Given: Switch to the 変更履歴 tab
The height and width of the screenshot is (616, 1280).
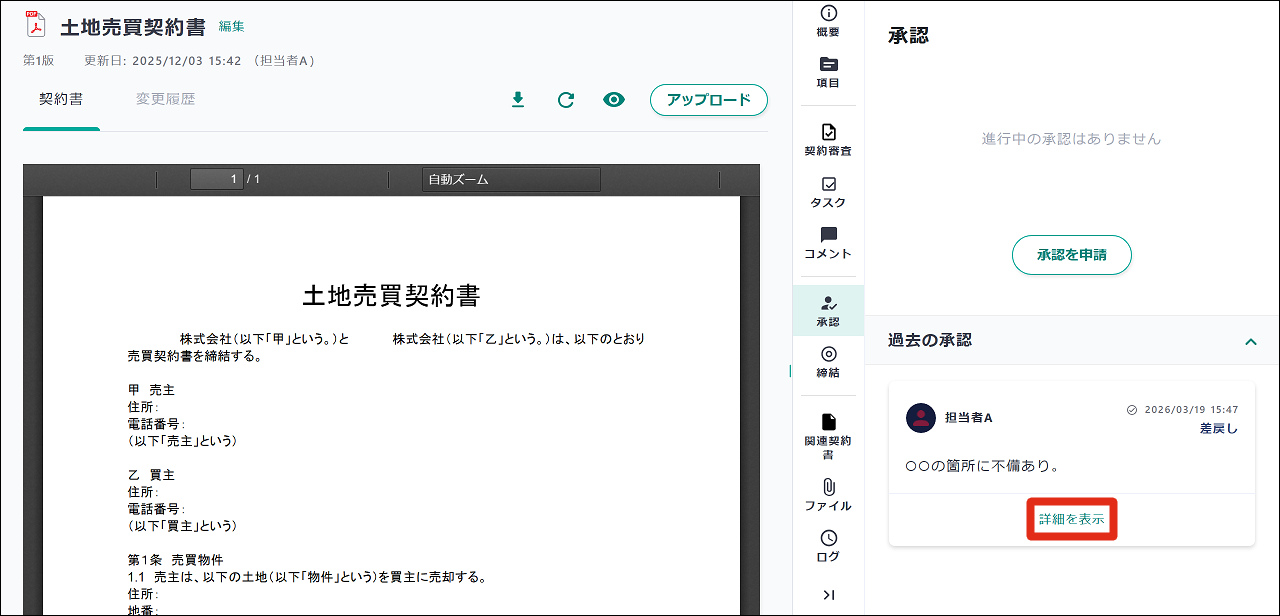Looking at the screenshot, I should [166, 100].
